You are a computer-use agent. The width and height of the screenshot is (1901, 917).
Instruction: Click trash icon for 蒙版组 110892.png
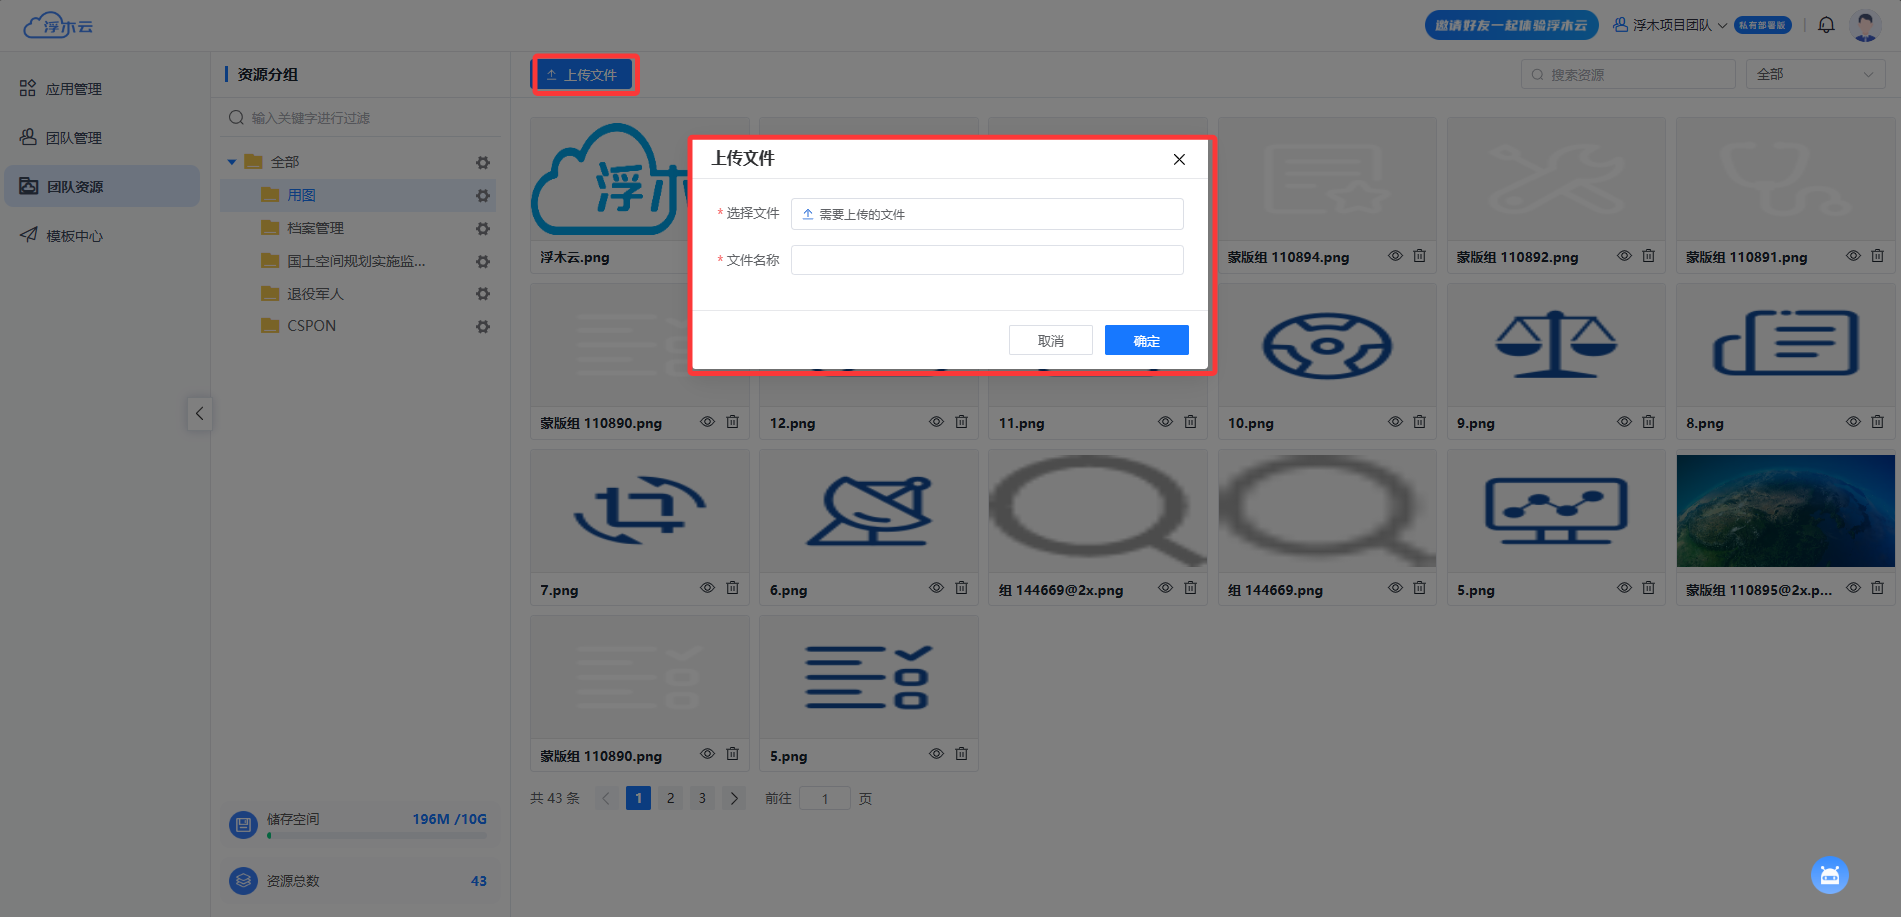click(x=1648, y=256)
